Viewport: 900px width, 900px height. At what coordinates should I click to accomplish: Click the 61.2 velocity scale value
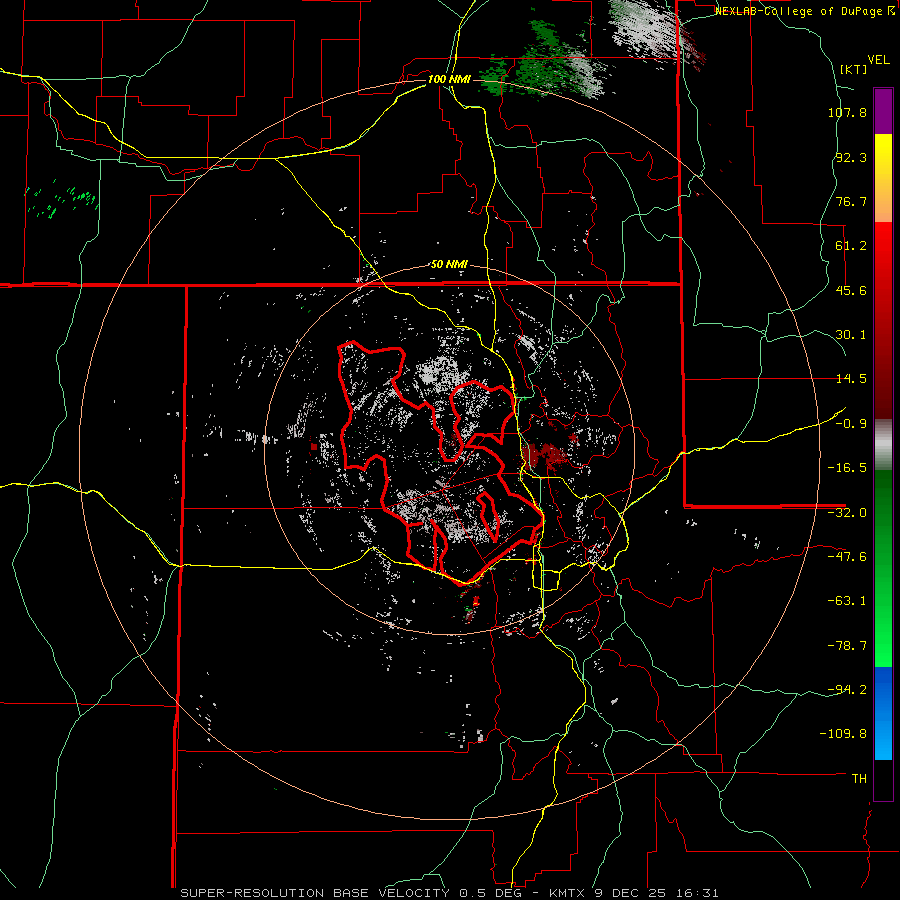click(x=851, y=246)
